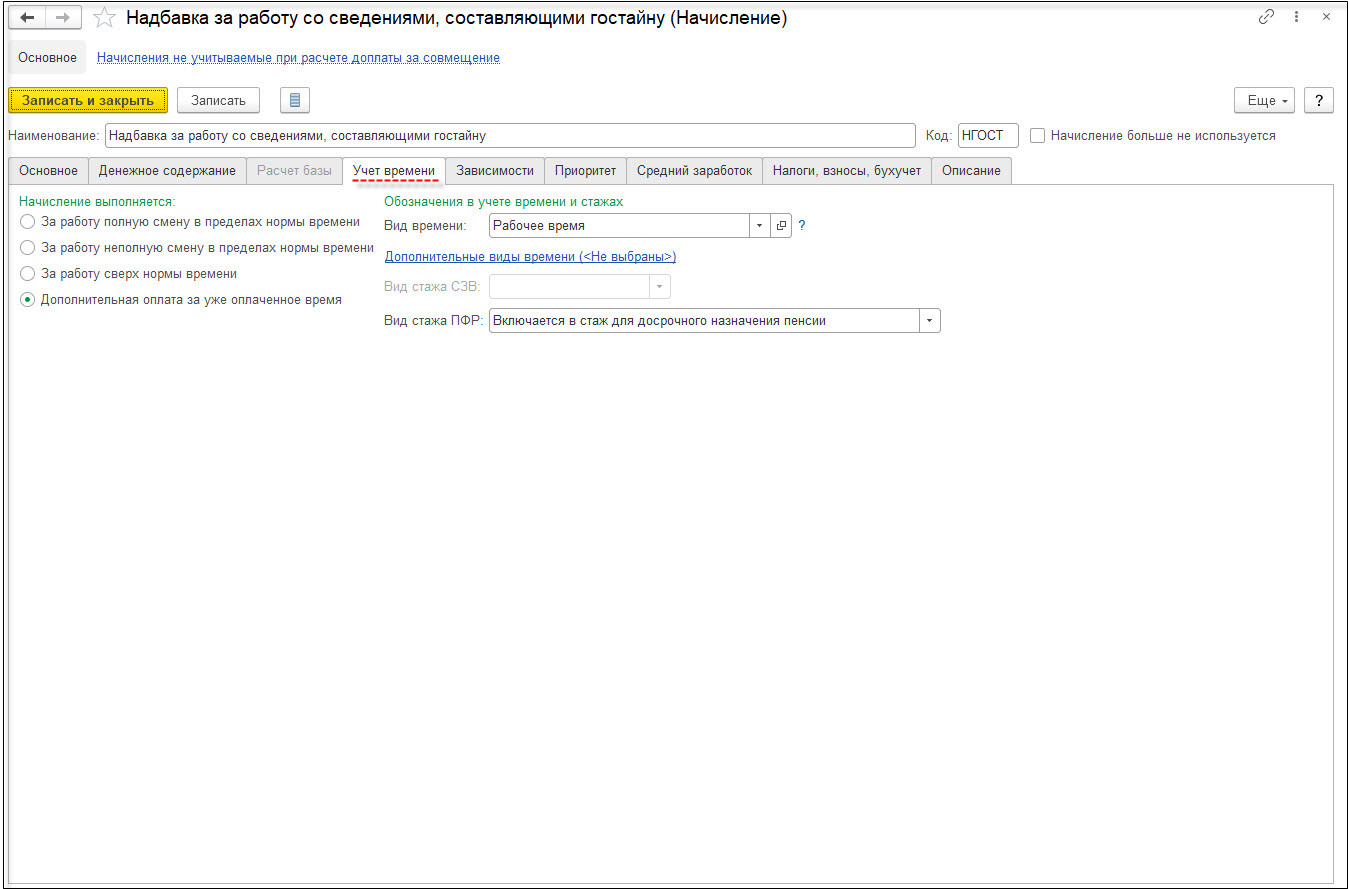Image resolution: width=1348 pixels, height=889 pixels.
Task: Select the Расчет базы tab
Action: (x=294, y=171)
